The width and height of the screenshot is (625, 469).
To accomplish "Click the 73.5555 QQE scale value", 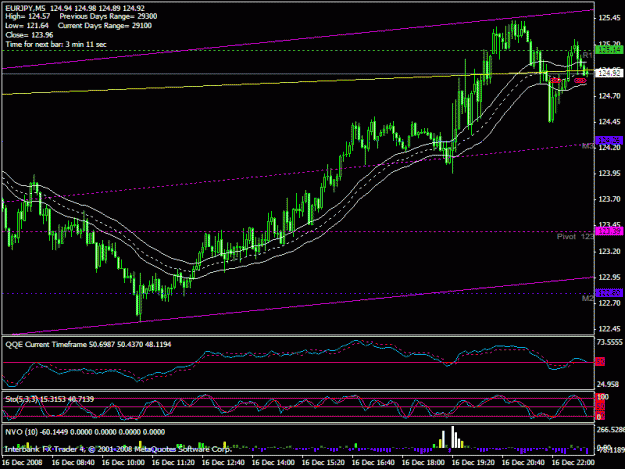I will pos(609,343).
